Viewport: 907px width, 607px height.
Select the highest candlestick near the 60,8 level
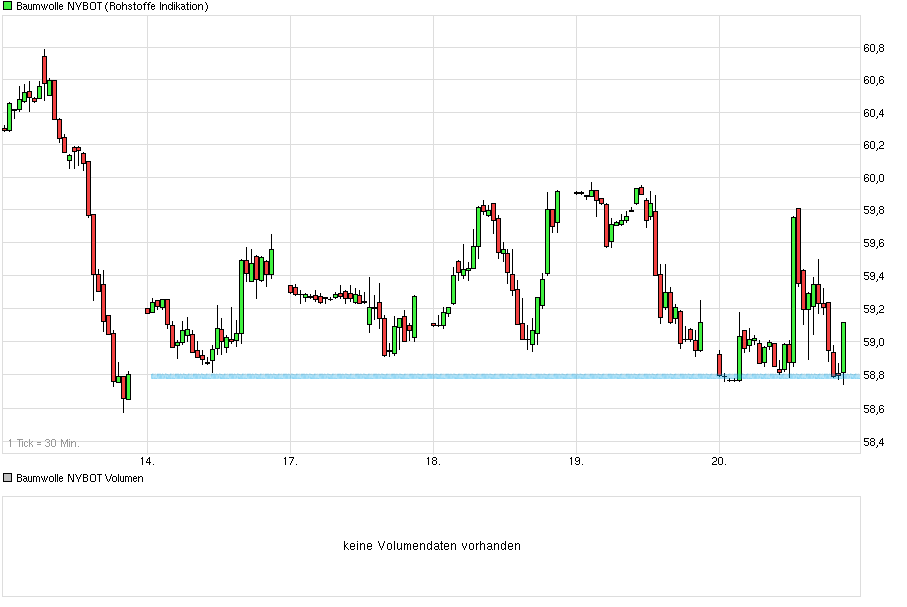(x=44, y=70)
